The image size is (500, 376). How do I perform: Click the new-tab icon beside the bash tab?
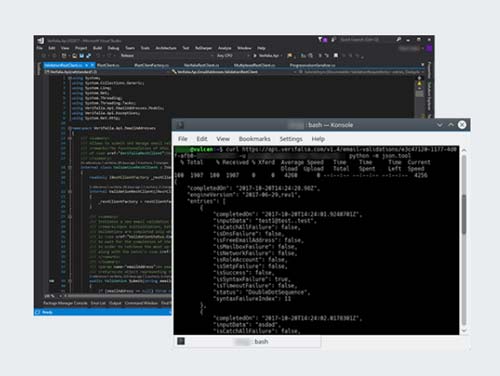coord(181,341)
